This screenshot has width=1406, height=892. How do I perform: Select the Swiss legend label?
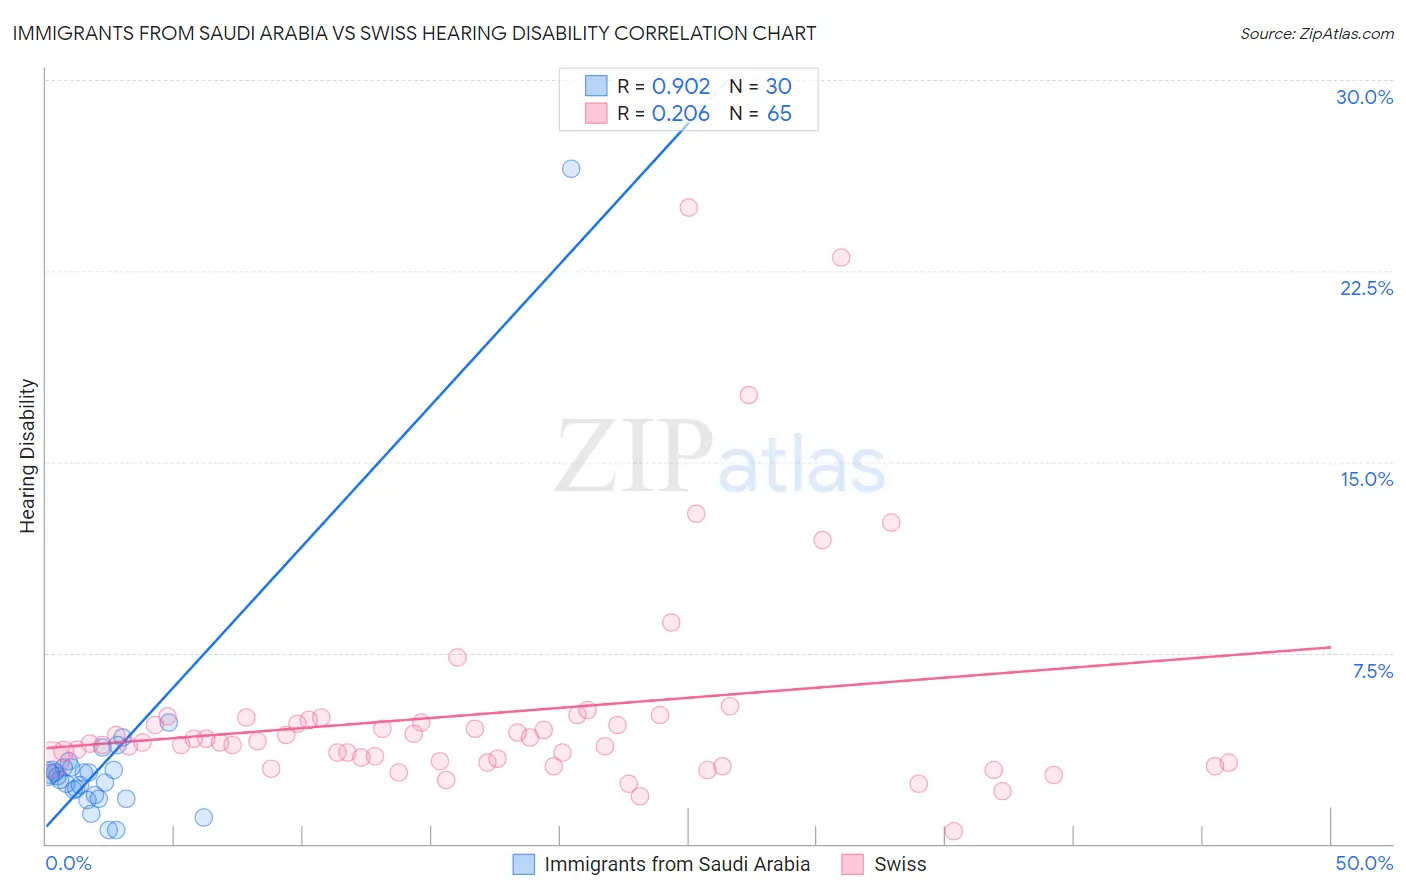pos(900,864)
